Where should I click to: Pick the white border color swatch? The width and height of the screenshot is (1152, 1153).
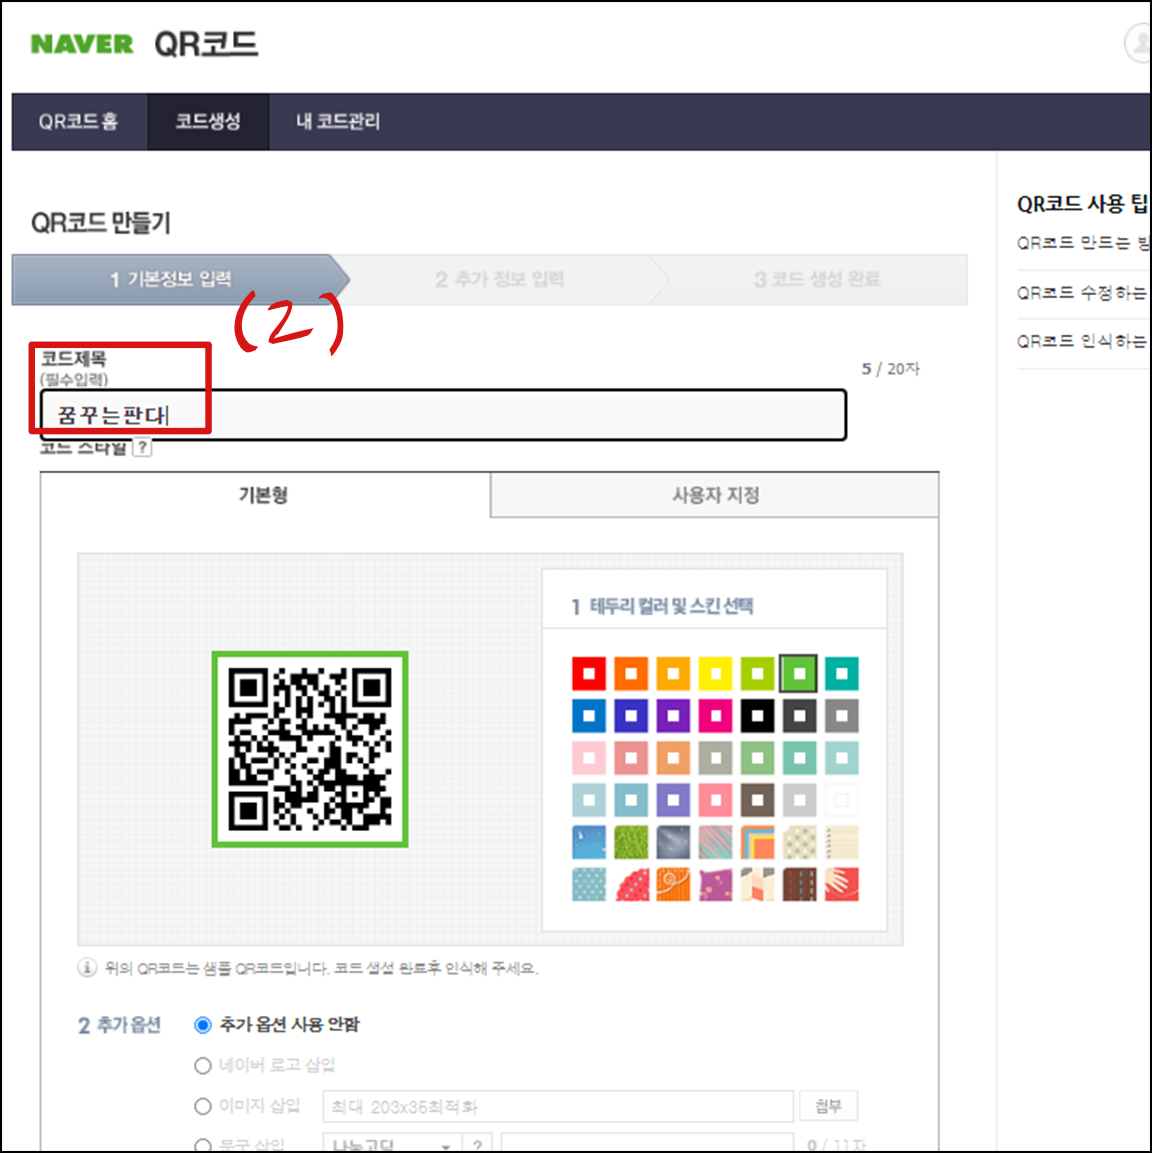pyautogui.click(x=842, y=800)
